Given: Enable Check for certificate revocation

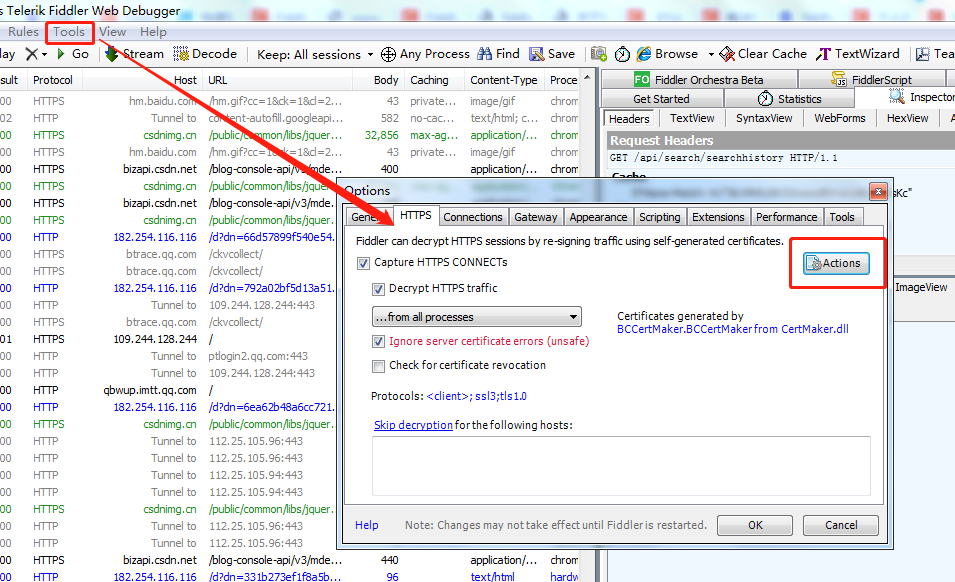Looking at the screenshot, I should point(378,366).
